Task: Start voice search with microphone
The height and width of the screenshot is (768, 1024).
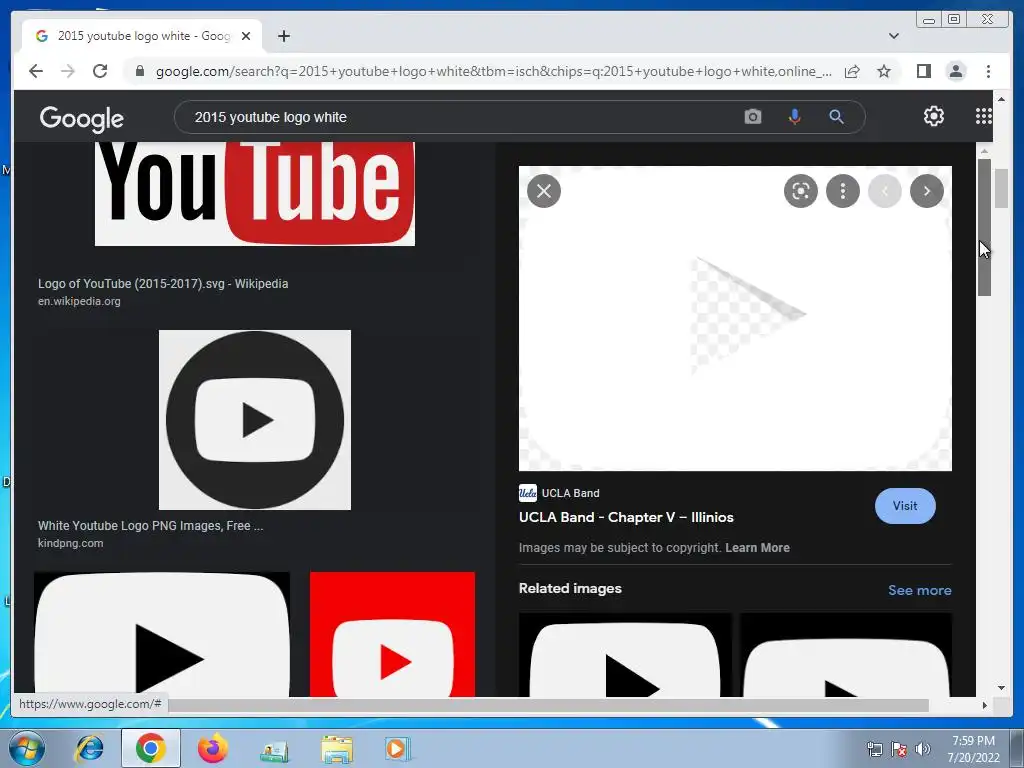Action: coord(794,117)
